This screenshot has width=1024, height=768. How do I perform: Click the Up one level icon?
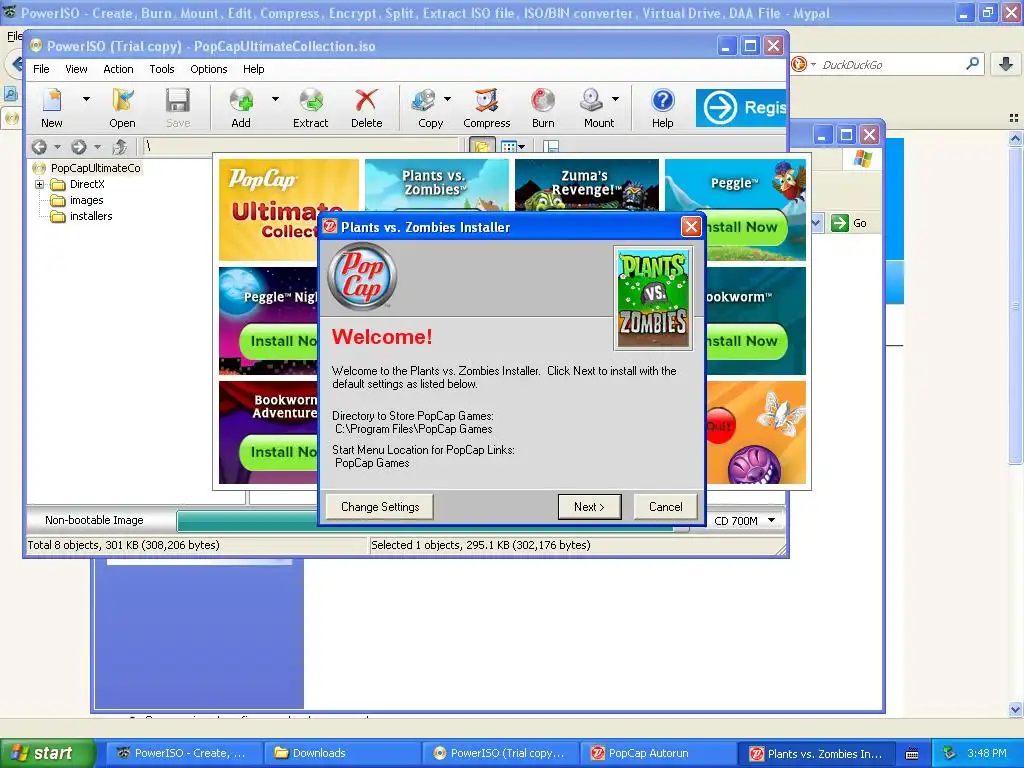pyautogui.click(x=120, y=147)
